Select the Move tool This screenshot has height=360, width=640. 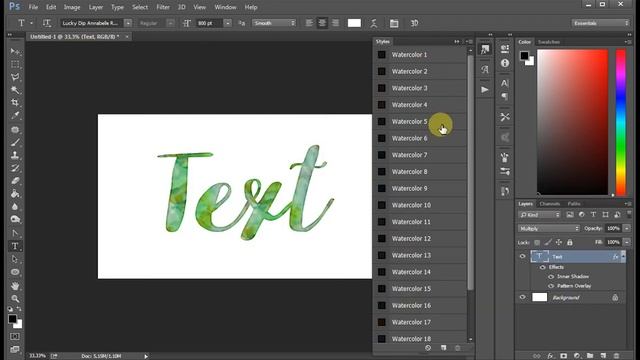coord(15,51)
